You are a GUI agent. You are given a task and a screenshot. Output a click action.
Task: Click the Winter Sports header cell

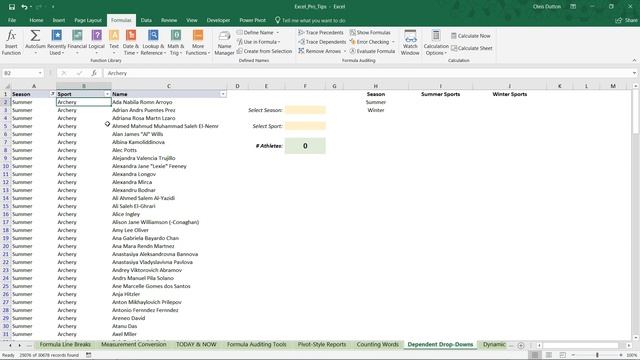pyautogui.click(x=509, y=94)
